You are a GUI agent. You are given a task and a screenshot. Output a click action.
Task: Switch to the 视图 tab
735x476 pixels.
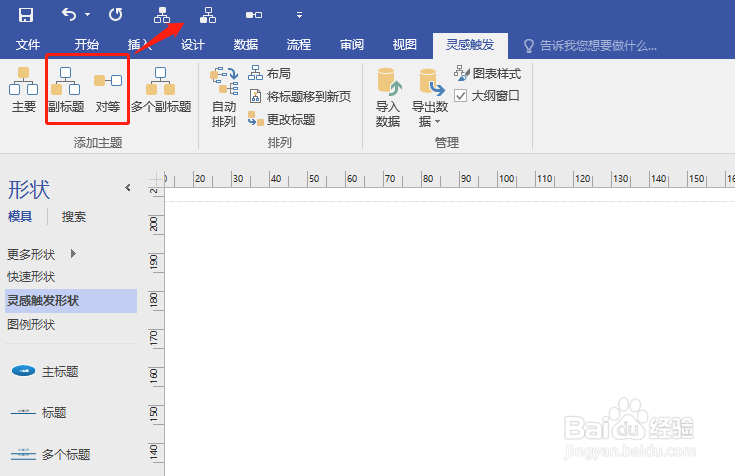405,45
